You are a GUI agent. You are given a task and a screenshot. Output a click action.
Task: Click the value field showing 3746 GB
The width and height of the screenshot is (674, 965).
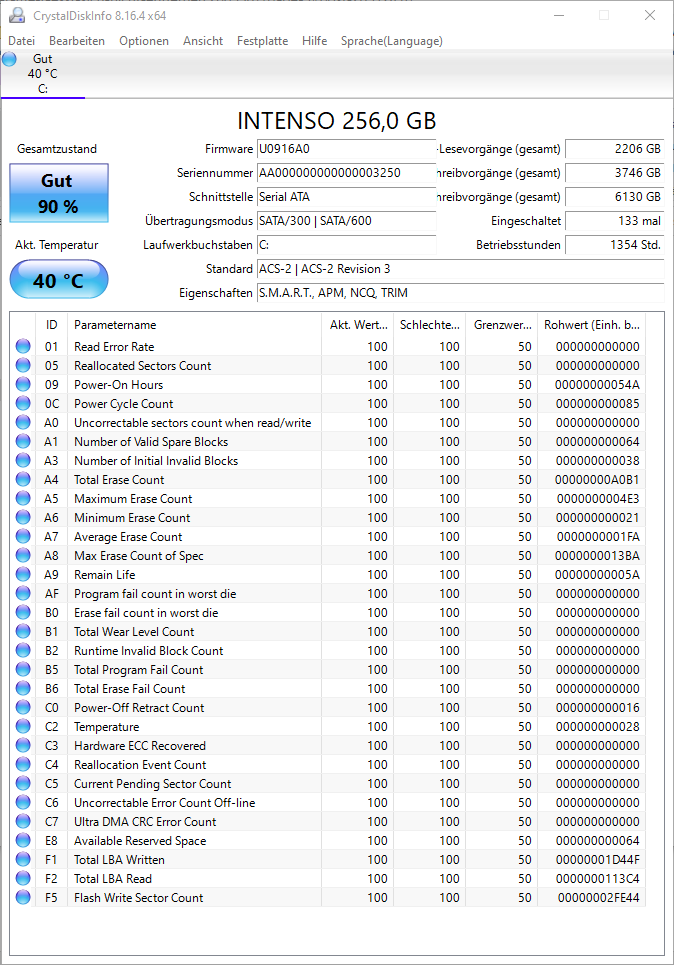615,173
